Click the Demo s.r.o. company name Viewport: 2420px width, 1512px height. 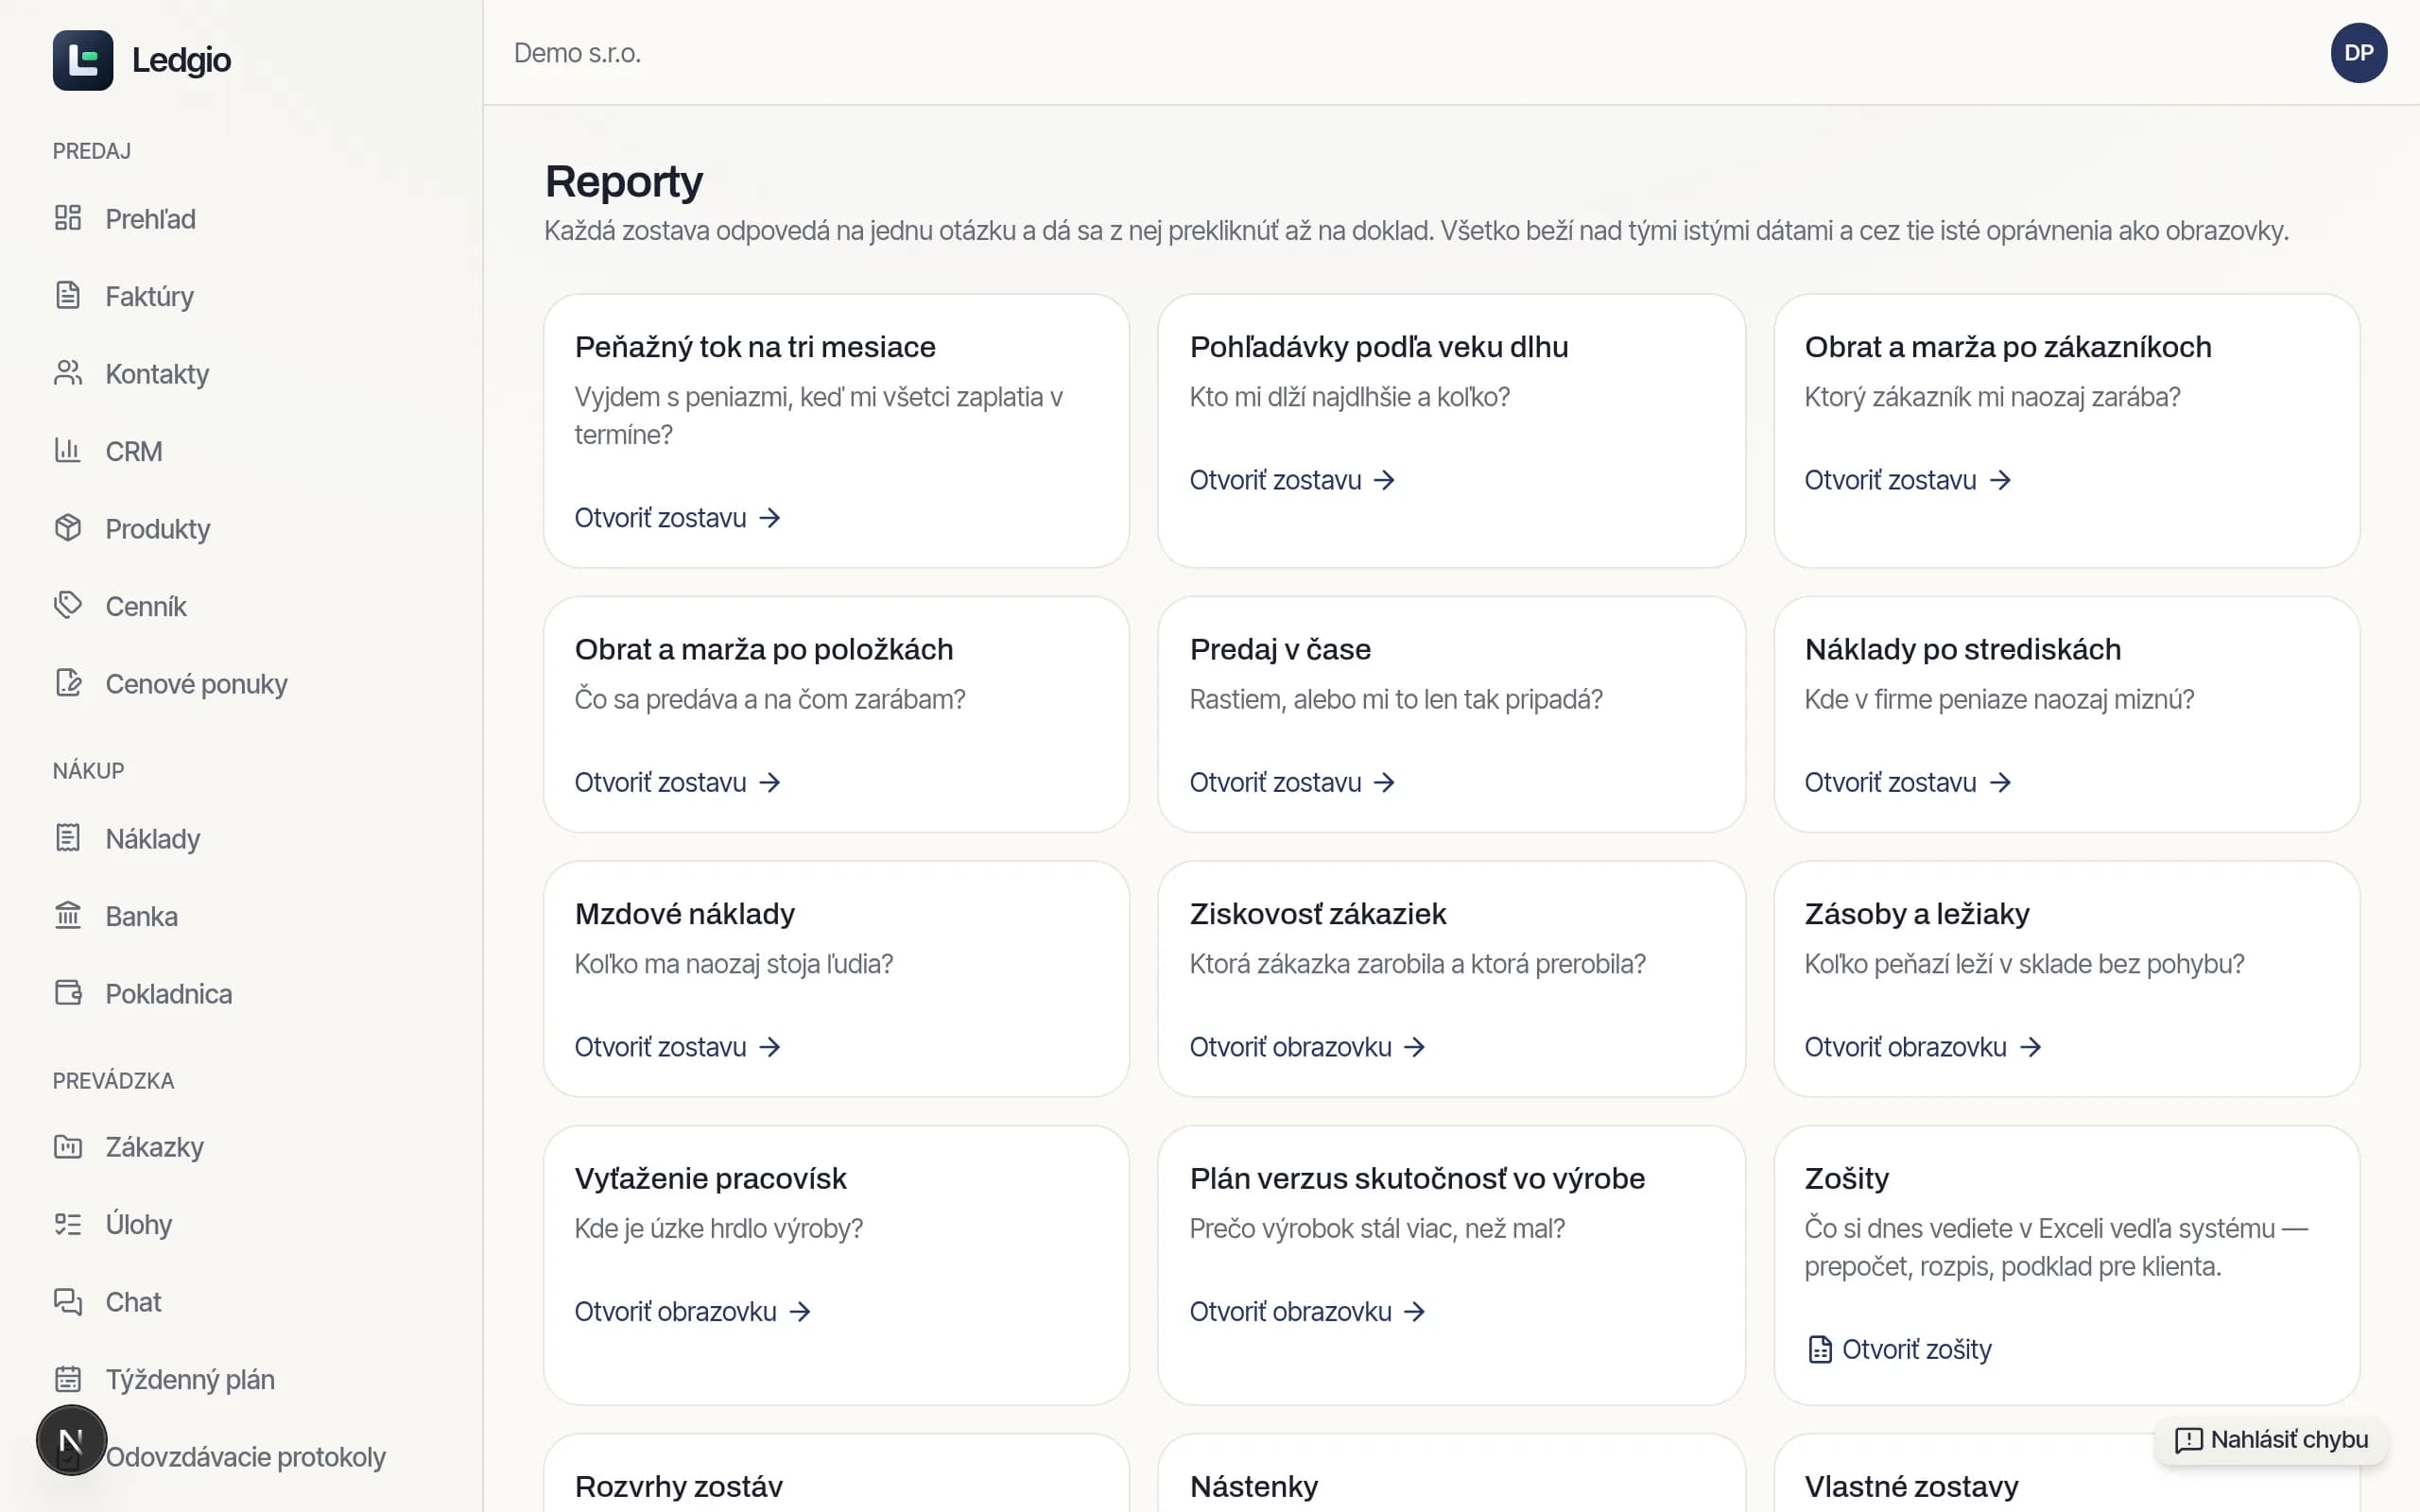pyautogui.click(x=577, y=53)
